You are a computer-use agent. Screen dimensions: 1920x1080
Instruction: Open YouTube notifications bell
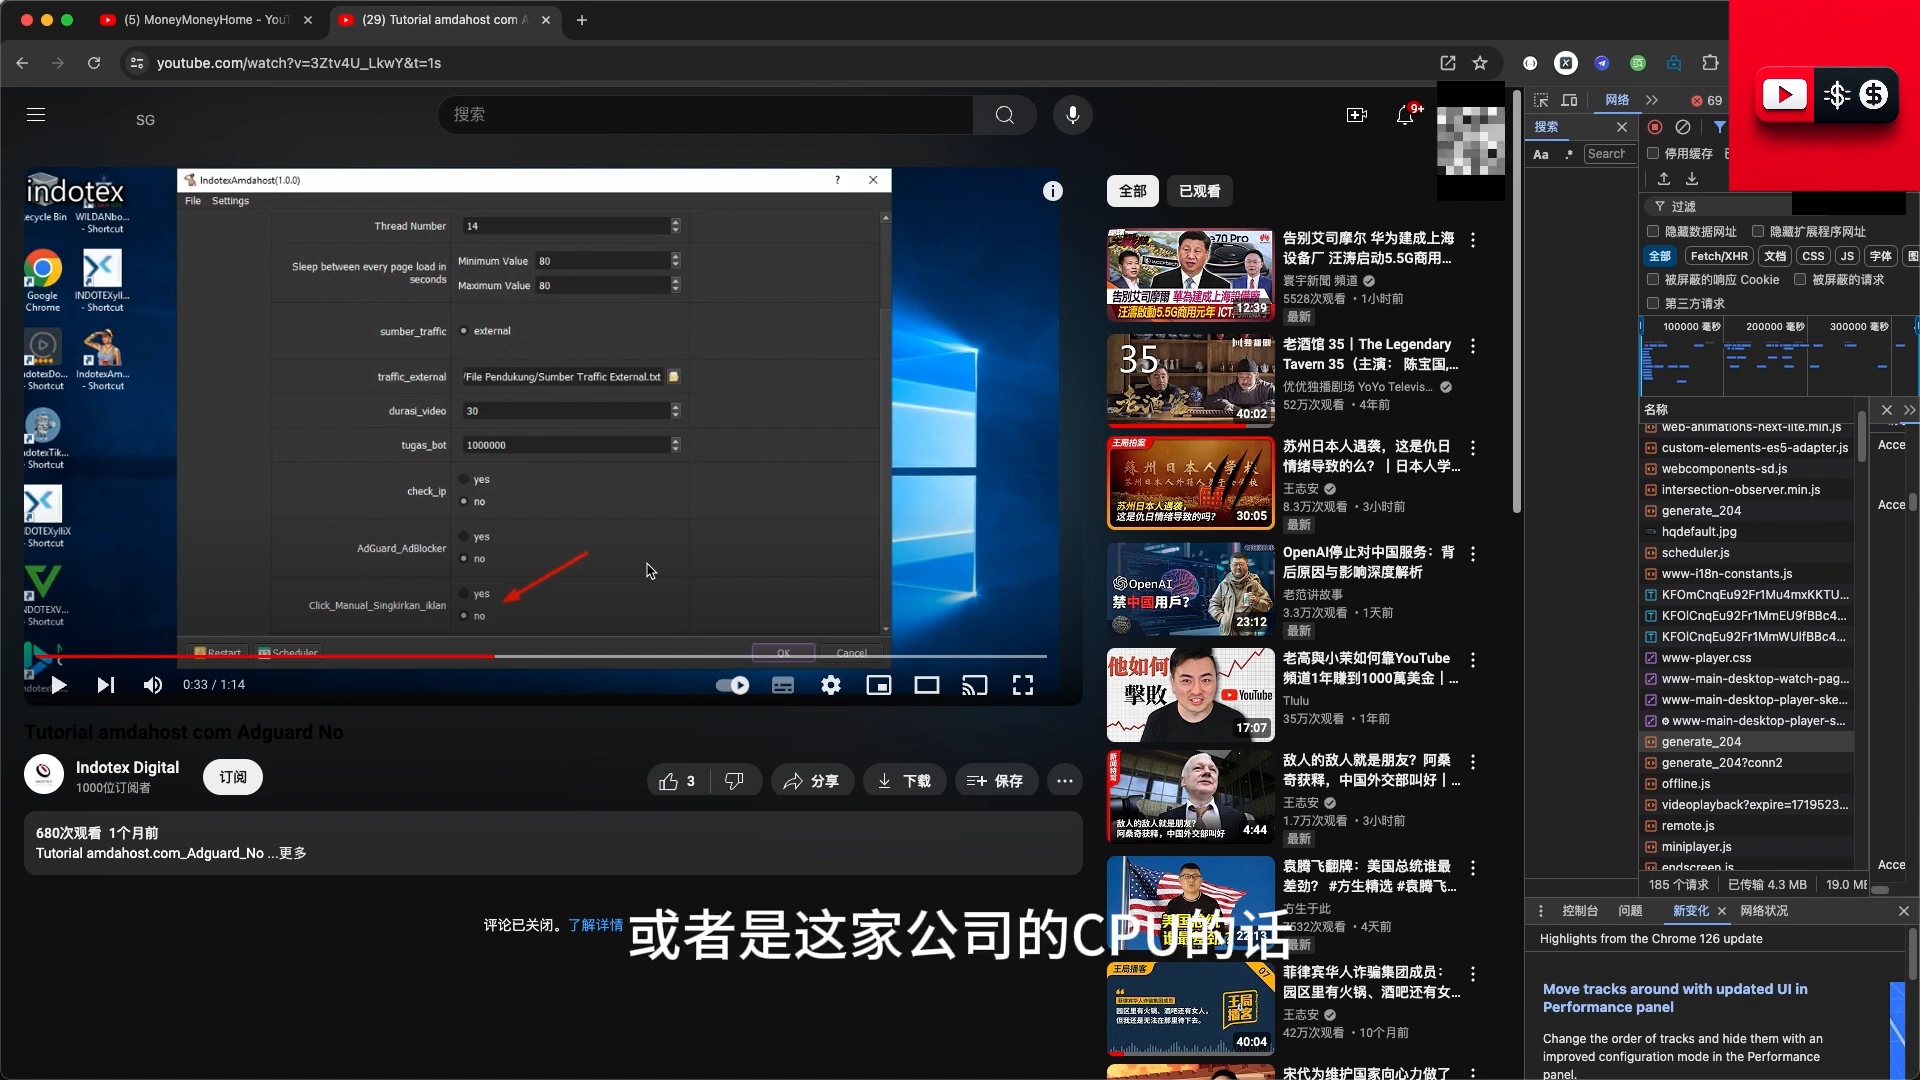click(x=1405, y=115)
